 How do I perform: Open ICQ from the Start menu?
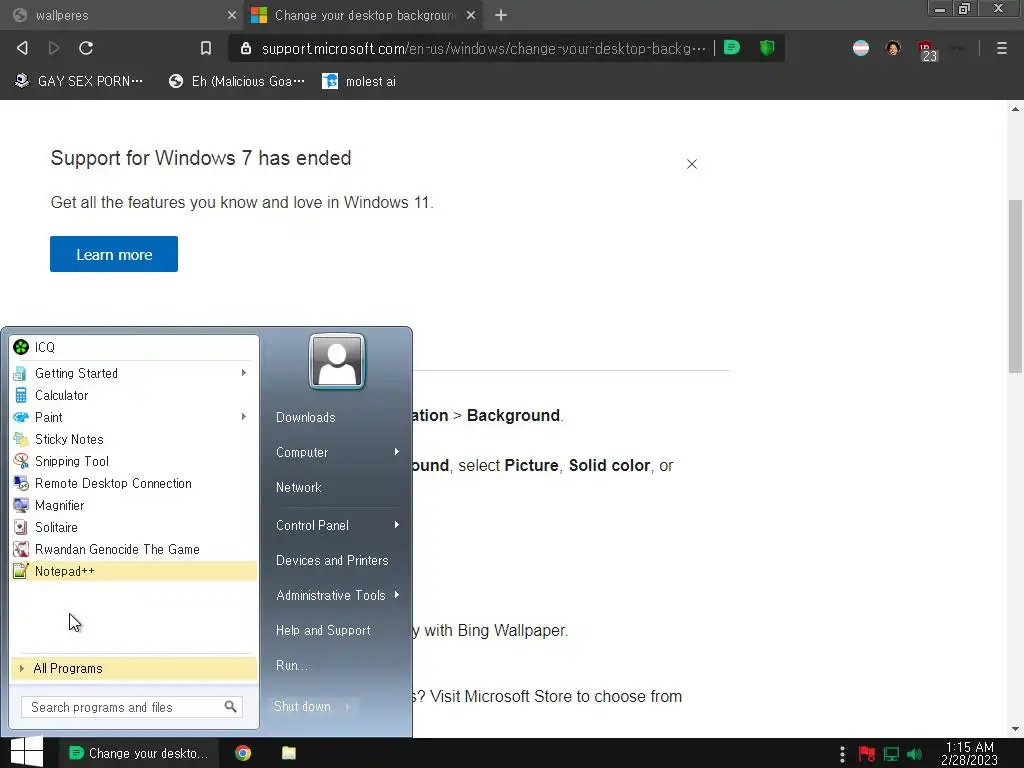tap(134, 347)
